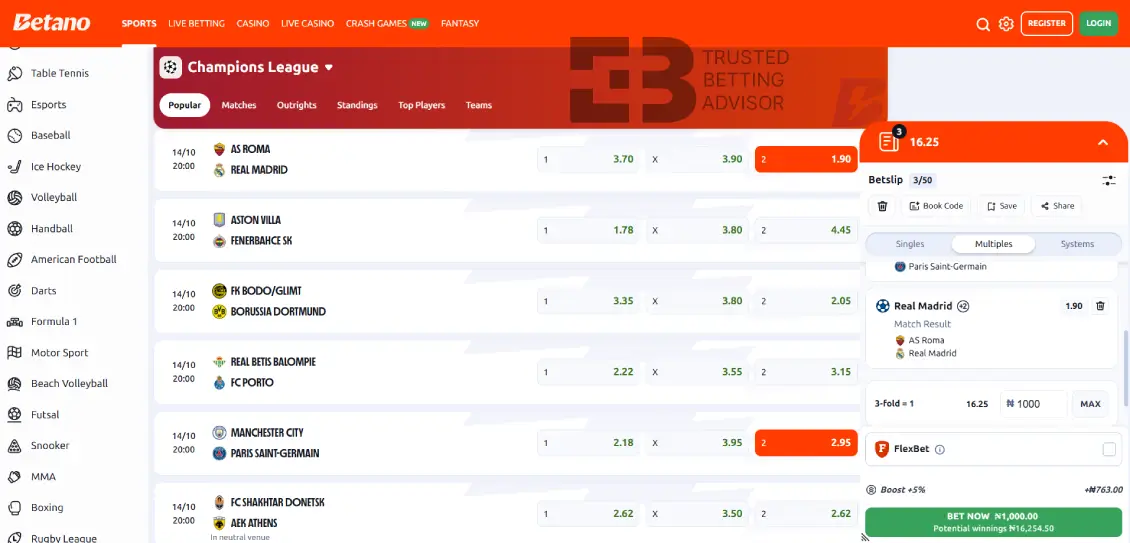Click MAX stake button

pyautogui.click(x=1090, y=404)
